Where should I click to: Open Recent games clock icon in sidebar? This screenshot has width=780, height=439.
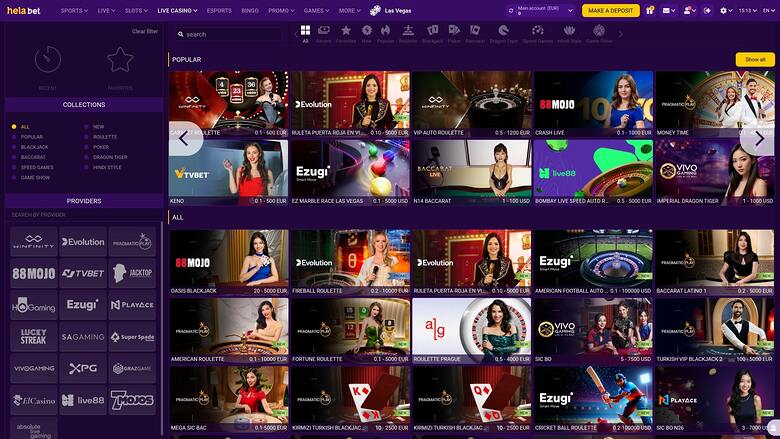click(x=48, y=60)
